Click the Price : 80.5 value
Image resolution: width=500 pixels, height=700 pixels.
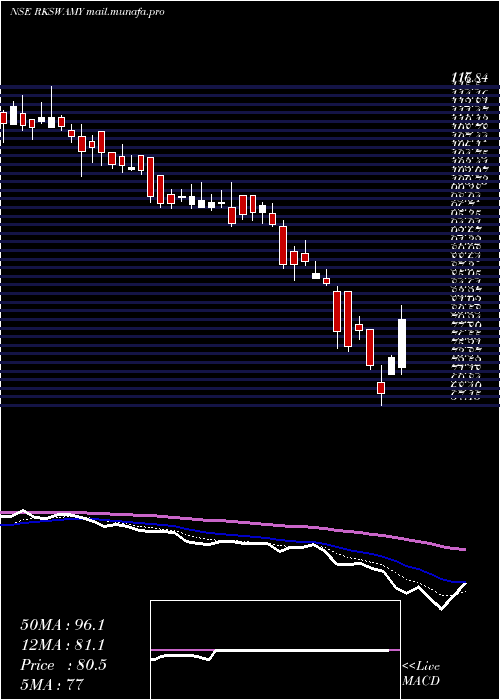click(x=63, y=665)
